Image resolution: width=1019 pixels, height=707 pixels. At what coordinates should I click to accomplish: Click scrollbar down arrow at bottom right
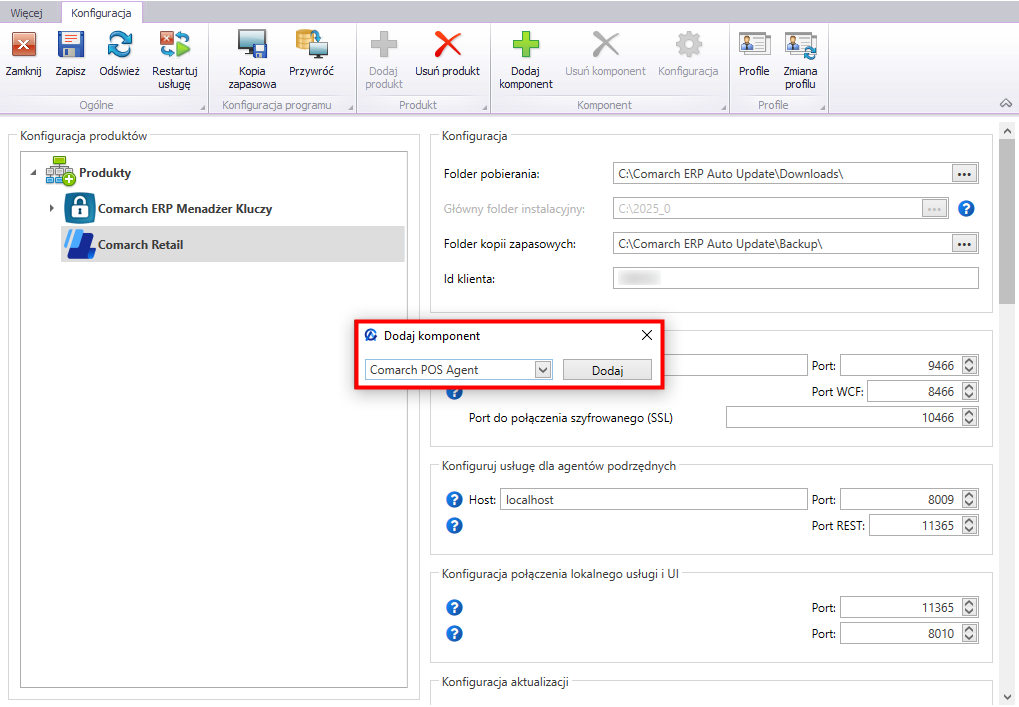[x=1007, y=697]
